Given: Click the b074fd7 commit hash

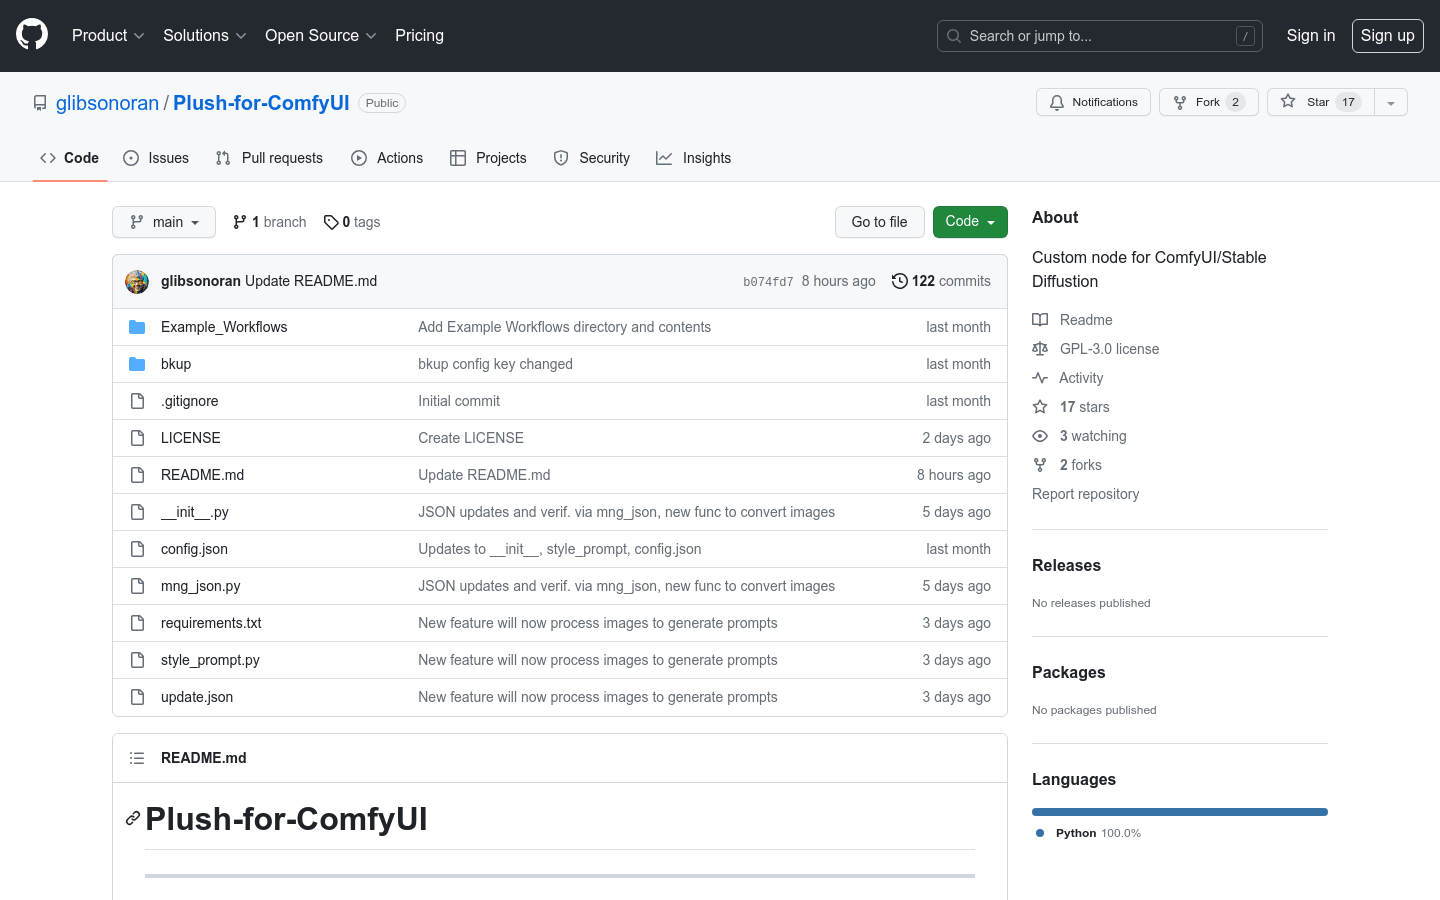Looking at the screenshot, I should click(x=768, y=282).
